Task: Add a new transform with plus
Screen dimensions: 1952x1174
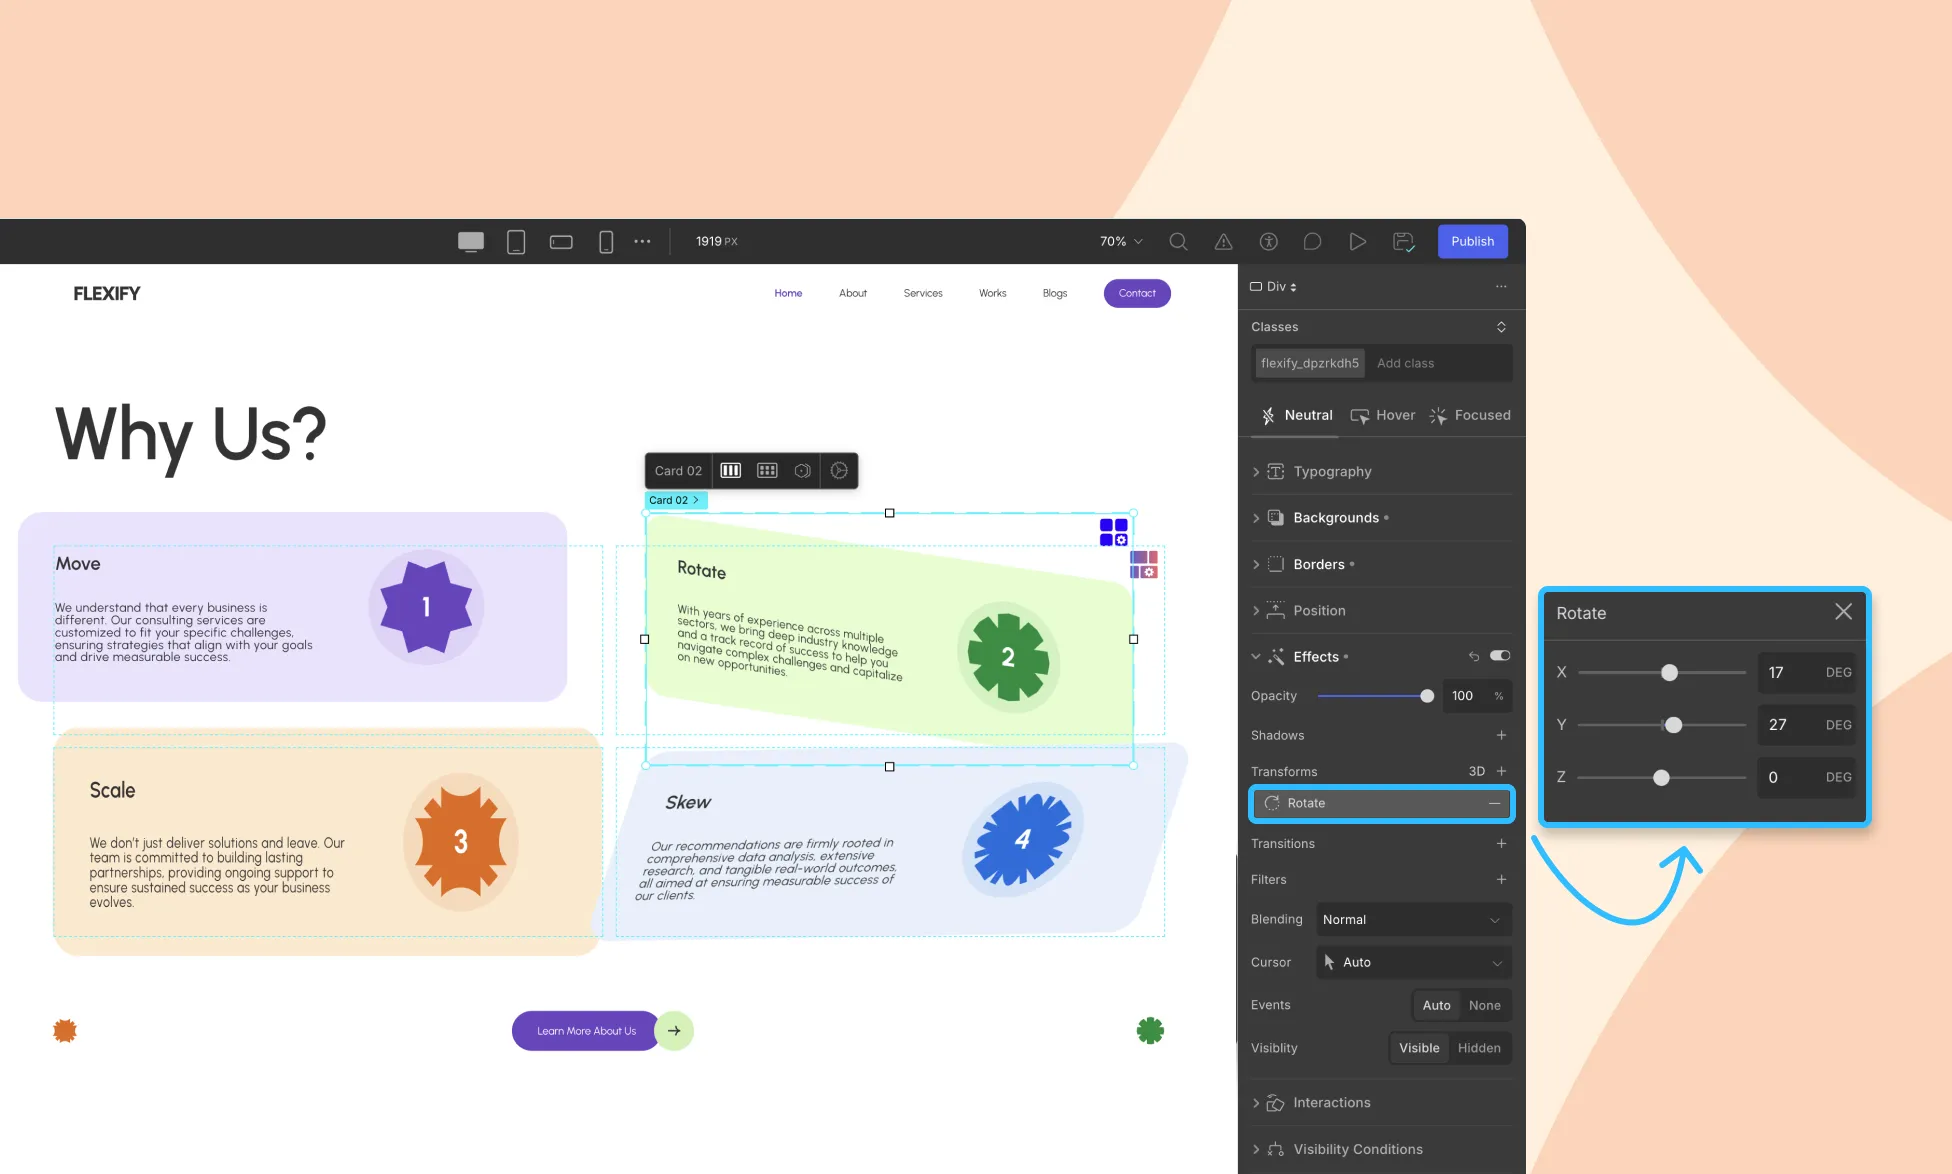Action: tap(1501, 771)
